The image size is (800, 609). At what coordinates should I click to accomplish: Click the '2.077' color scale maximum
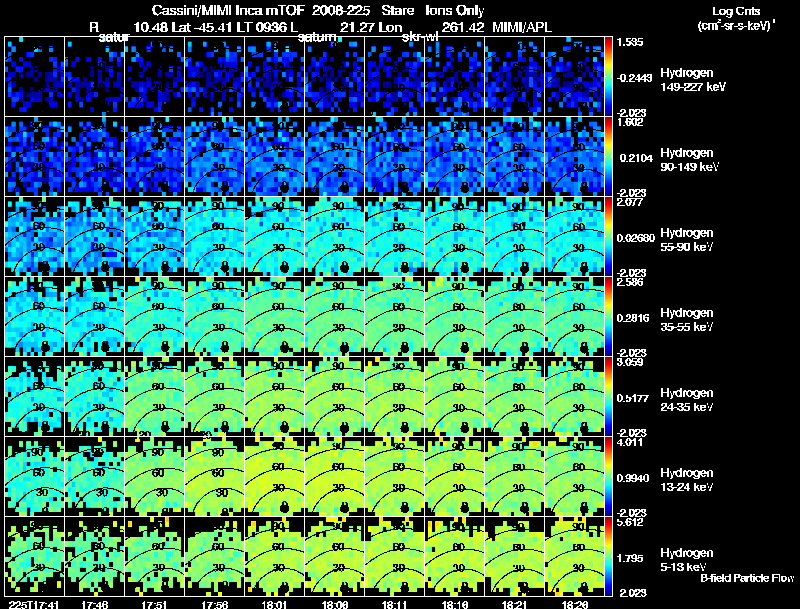click(630, 202)
